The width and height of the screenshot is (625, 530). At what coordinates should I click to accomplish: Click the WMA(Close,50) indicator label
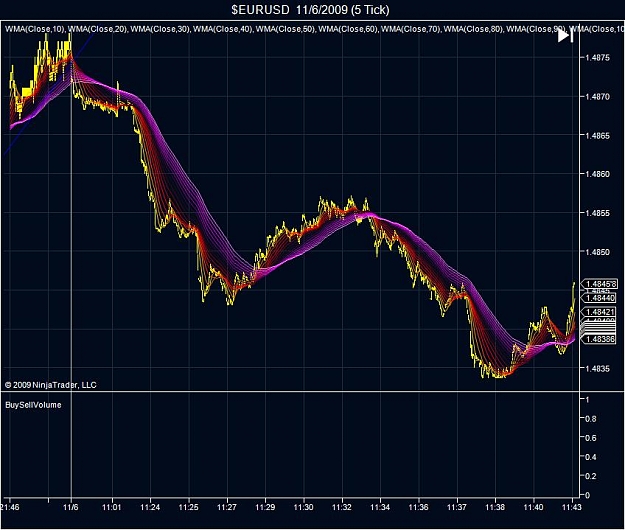tap(285, 29)
